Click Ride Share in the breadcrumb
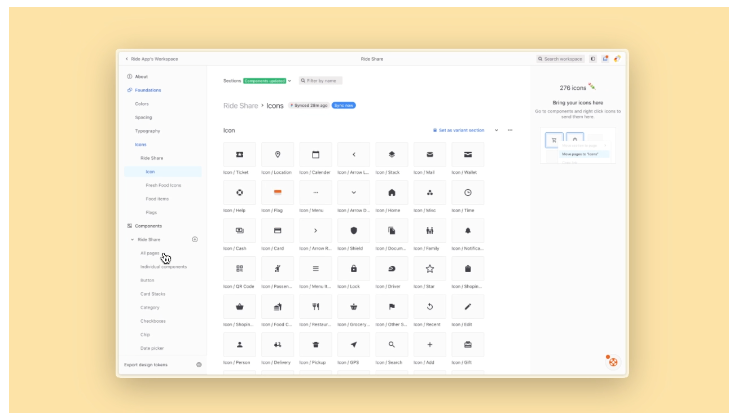 point(240,106)
